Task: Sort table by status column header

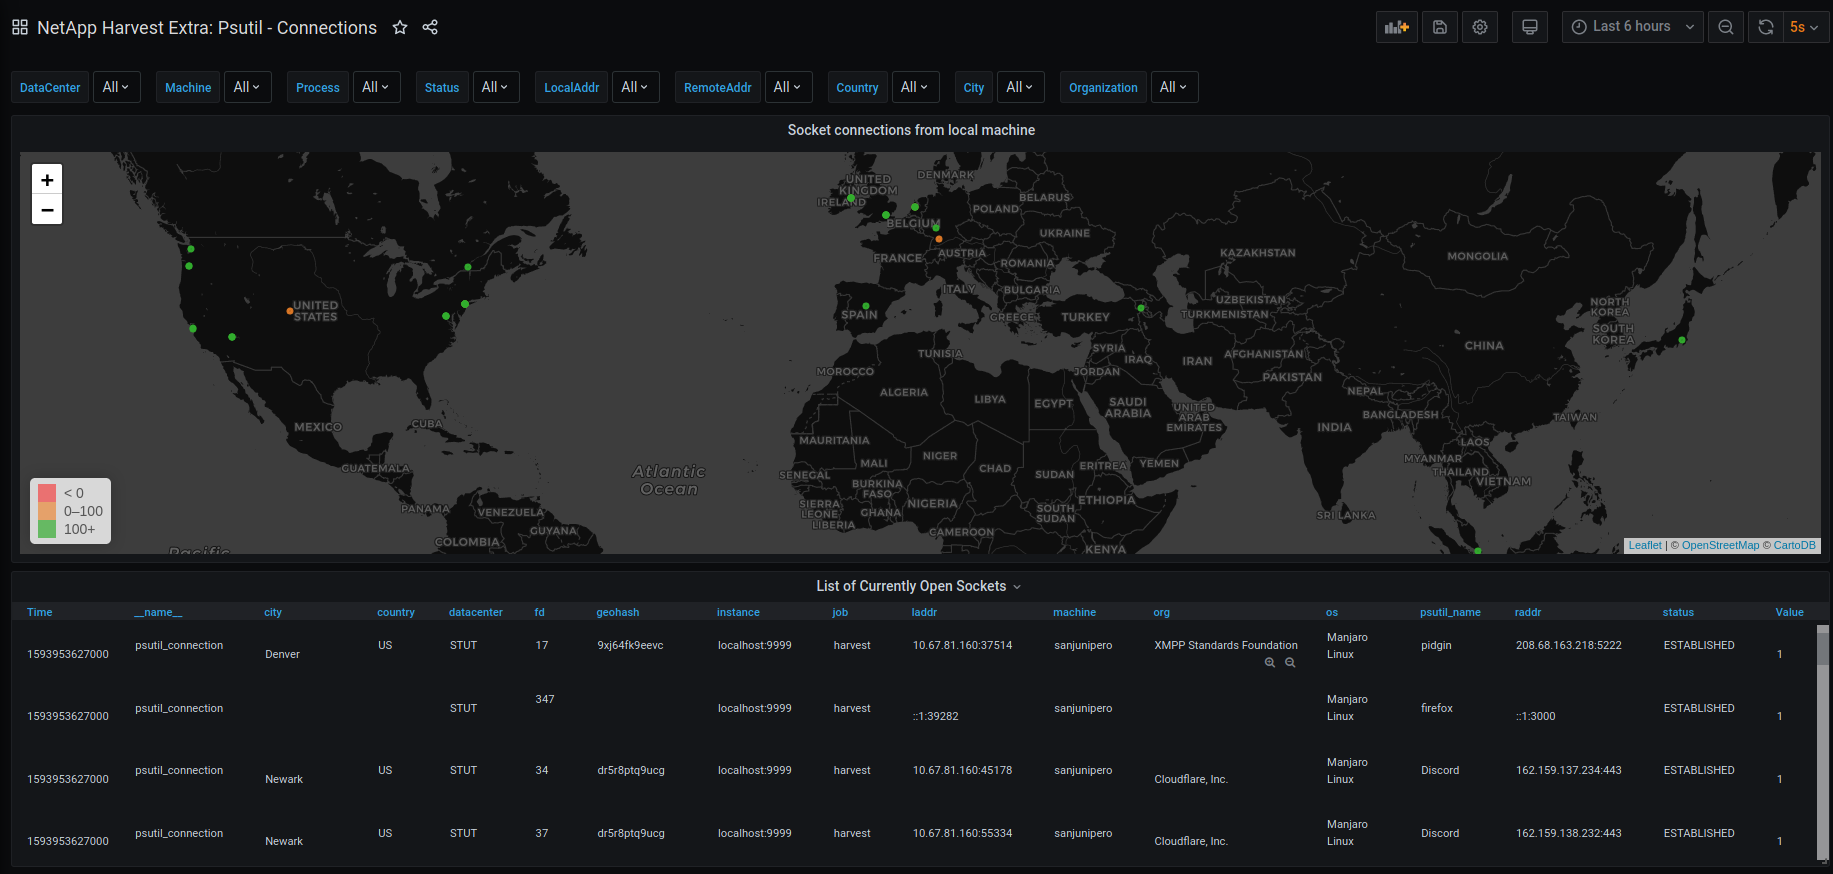Action: point(1678,612)
